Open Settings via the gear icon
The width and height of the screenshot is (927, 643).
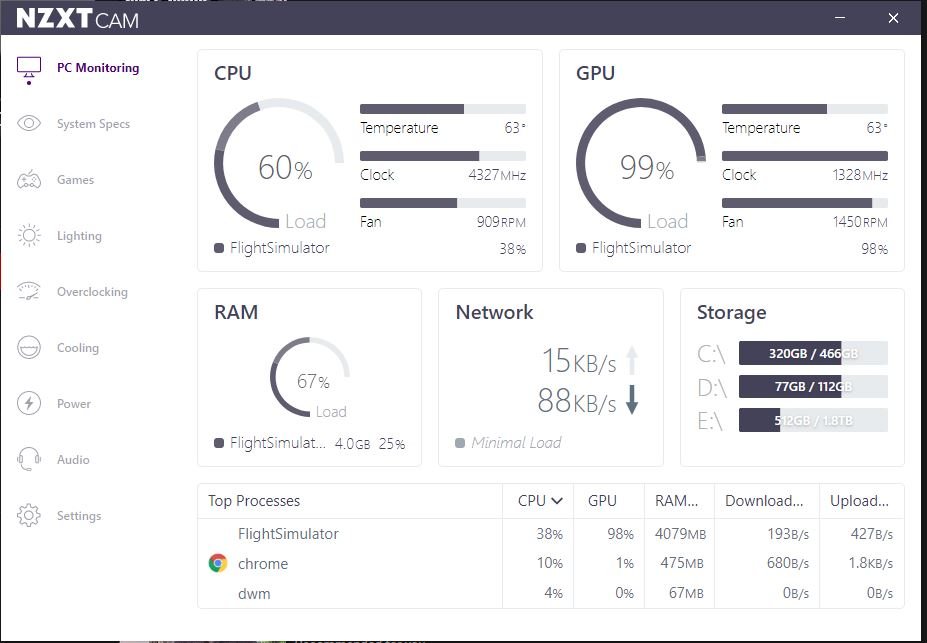pos(29,516)
